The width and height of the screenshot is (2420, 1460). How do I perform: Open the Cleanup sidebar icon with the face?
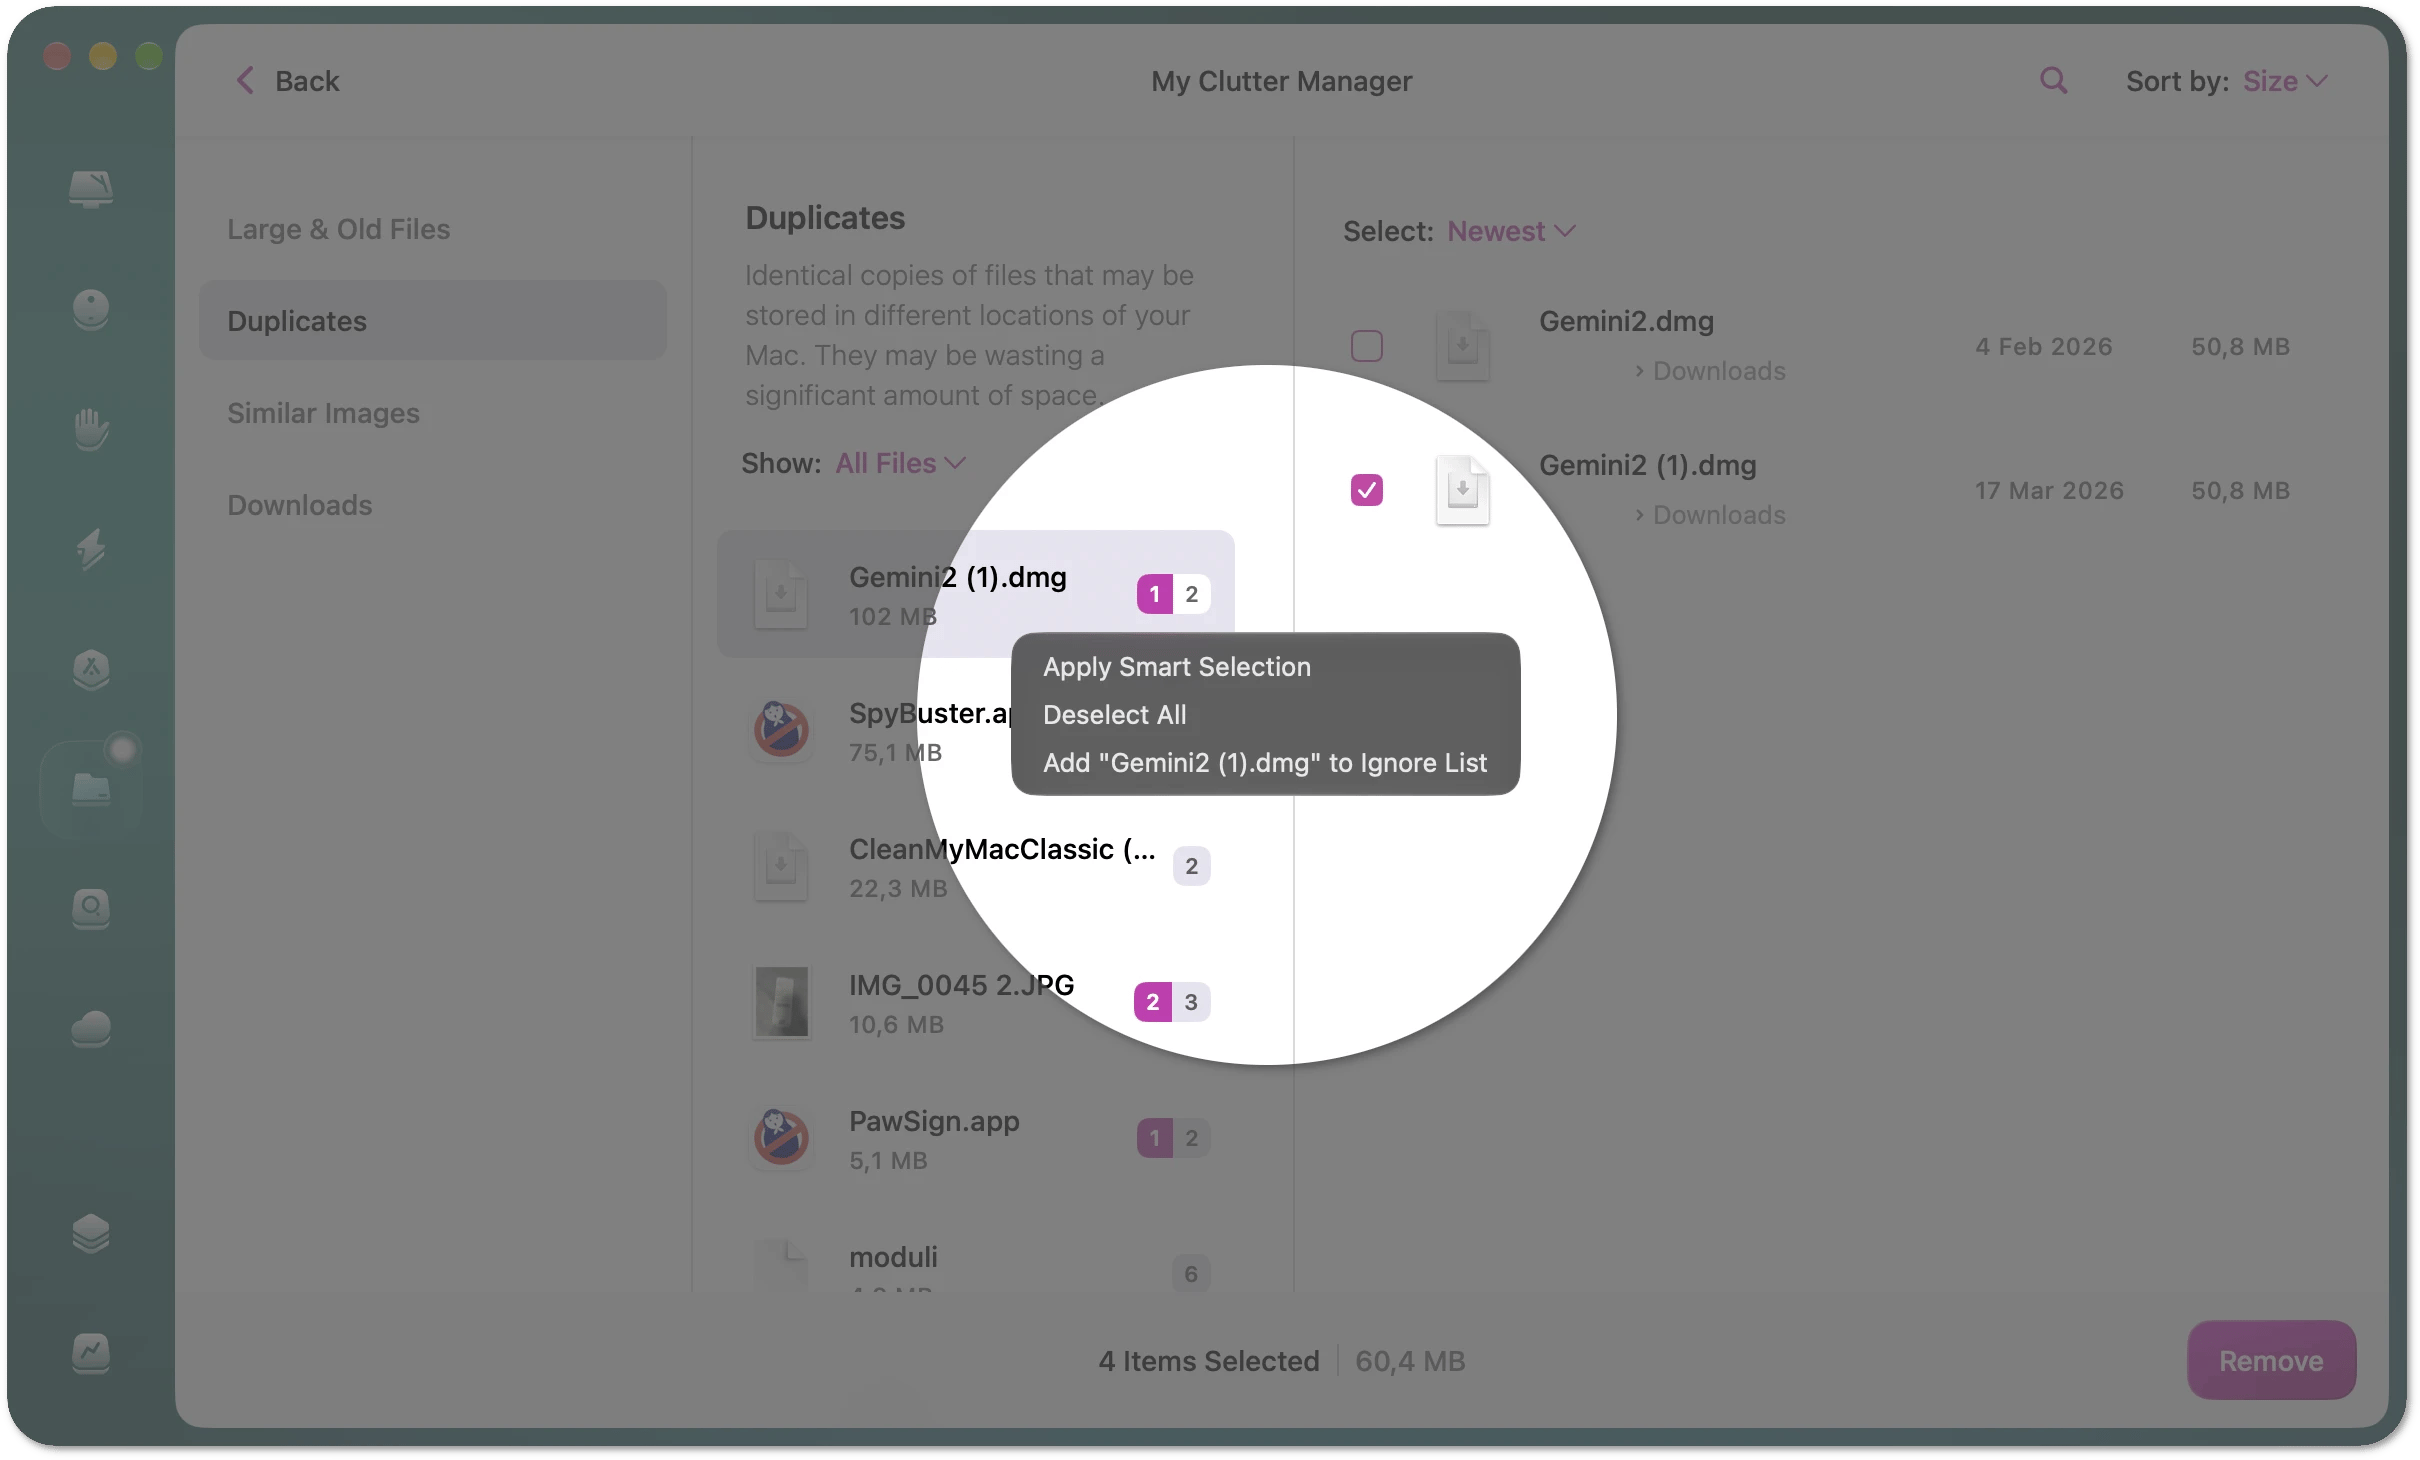pos(91,309)
